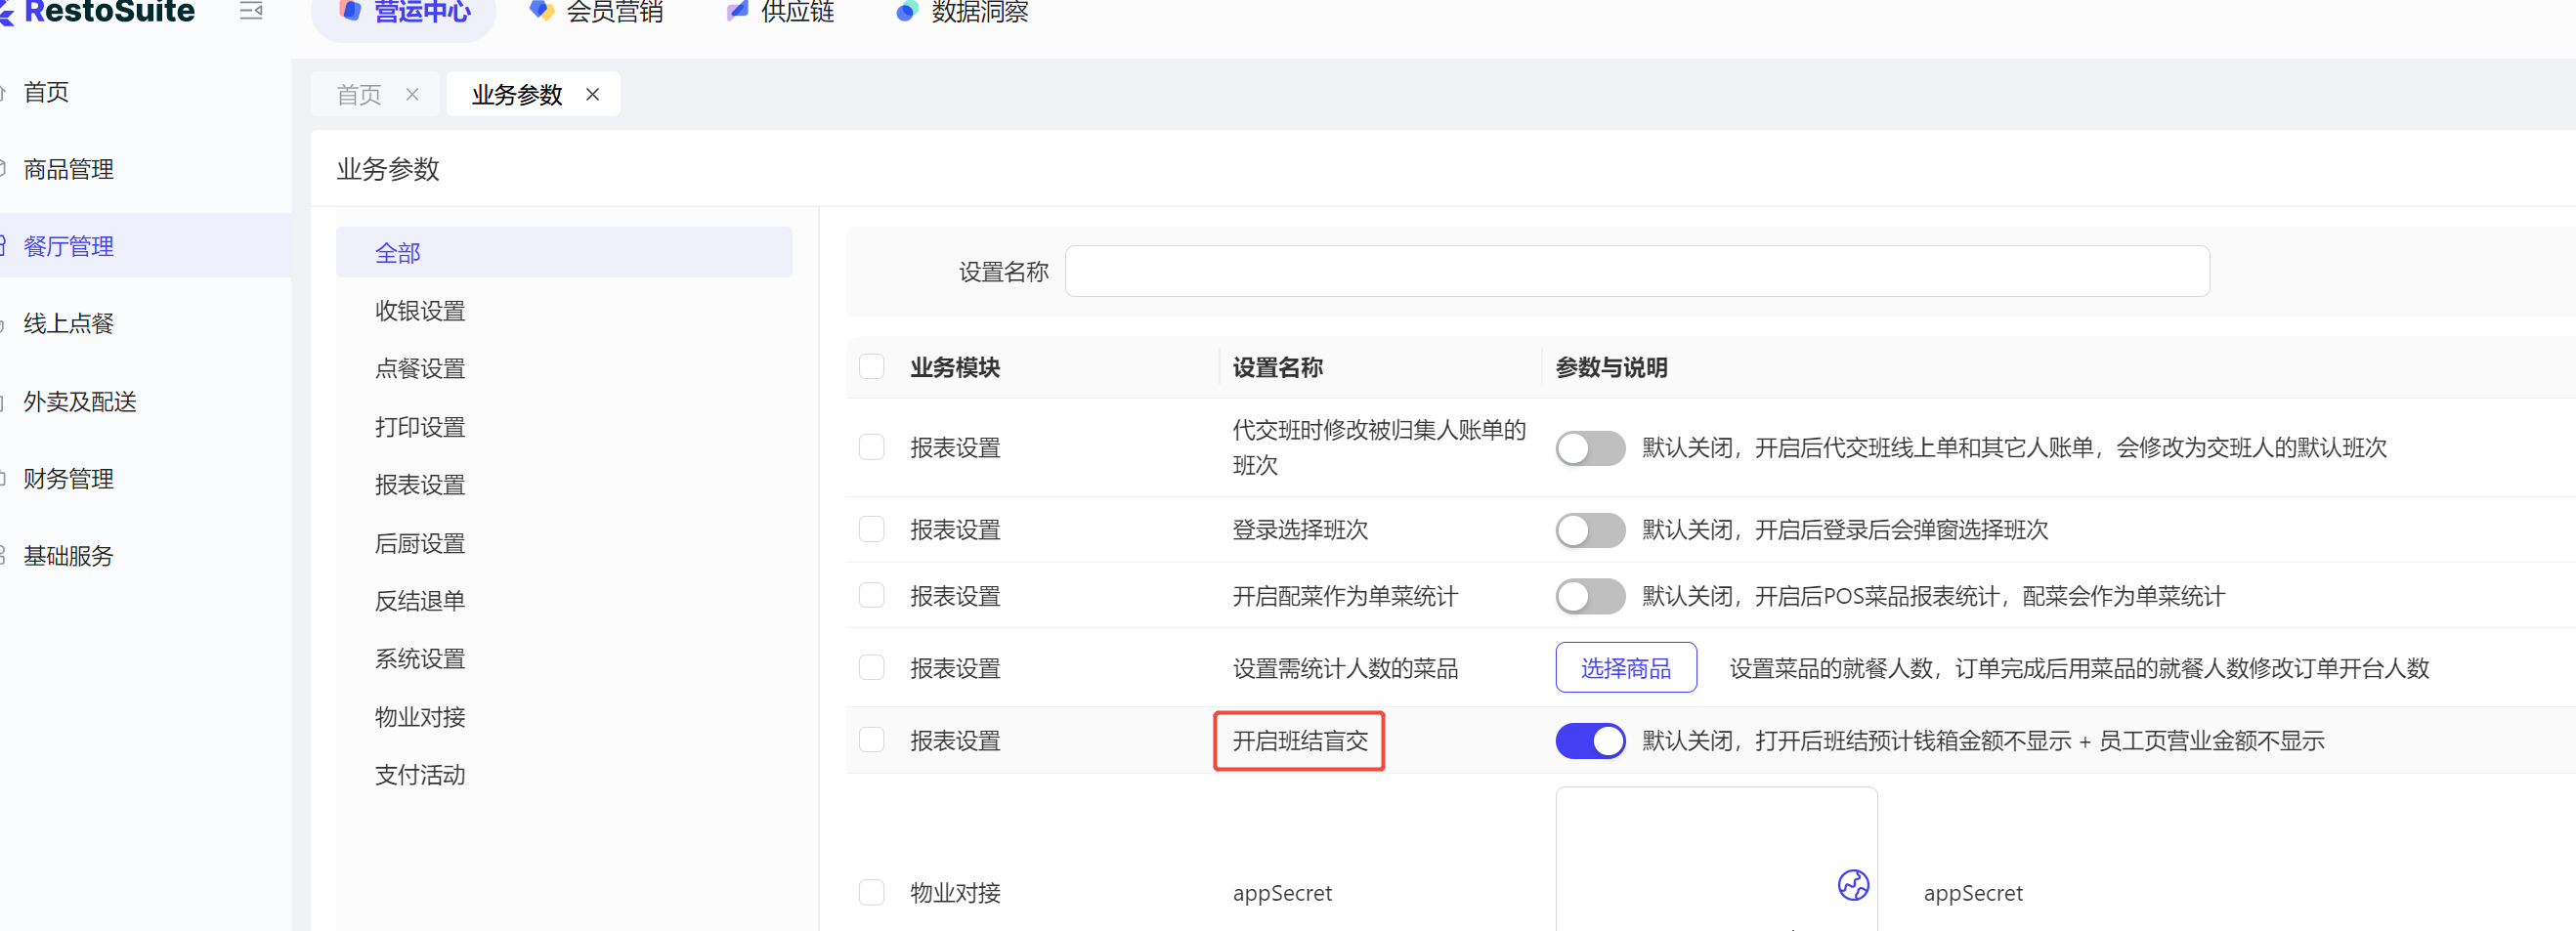Toggle 登录选择班次 switch

(x=1590, y=530)
